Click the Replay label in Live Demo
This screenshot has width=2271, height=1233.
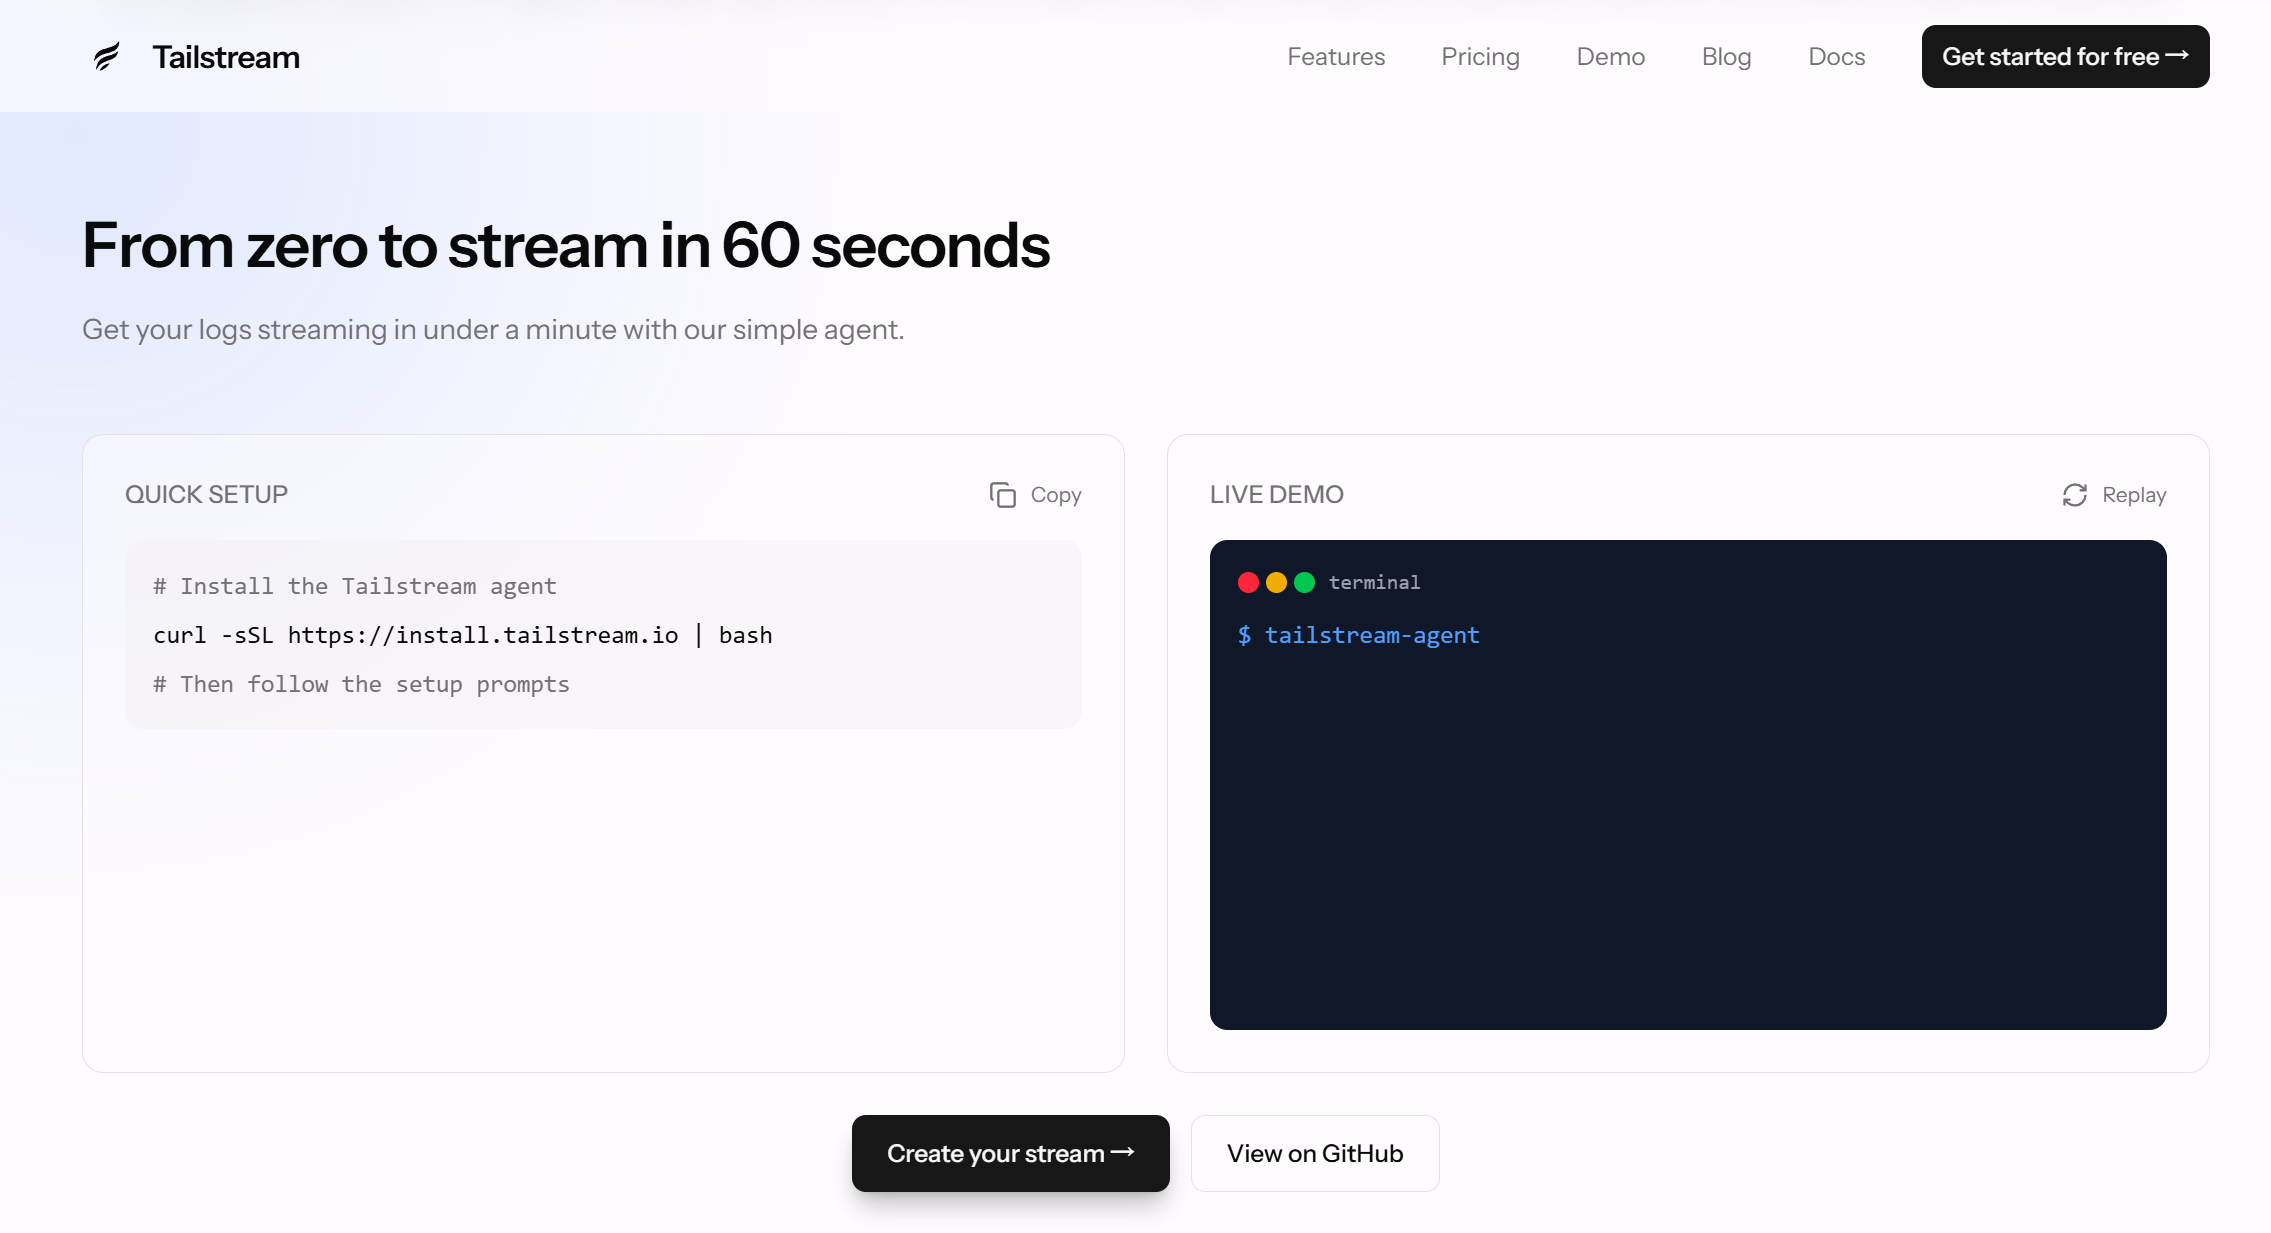pyautogui.click(x=2134, y=495)
